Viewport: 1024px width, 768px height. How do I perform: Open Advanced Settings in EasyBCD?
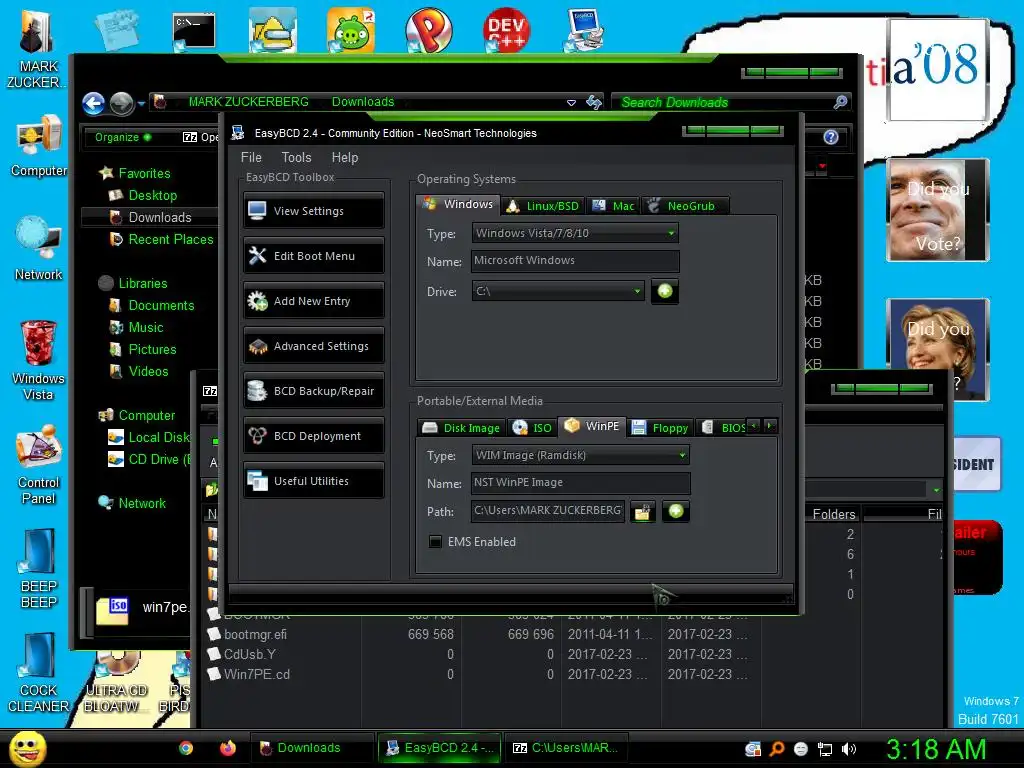click(313, 346)
